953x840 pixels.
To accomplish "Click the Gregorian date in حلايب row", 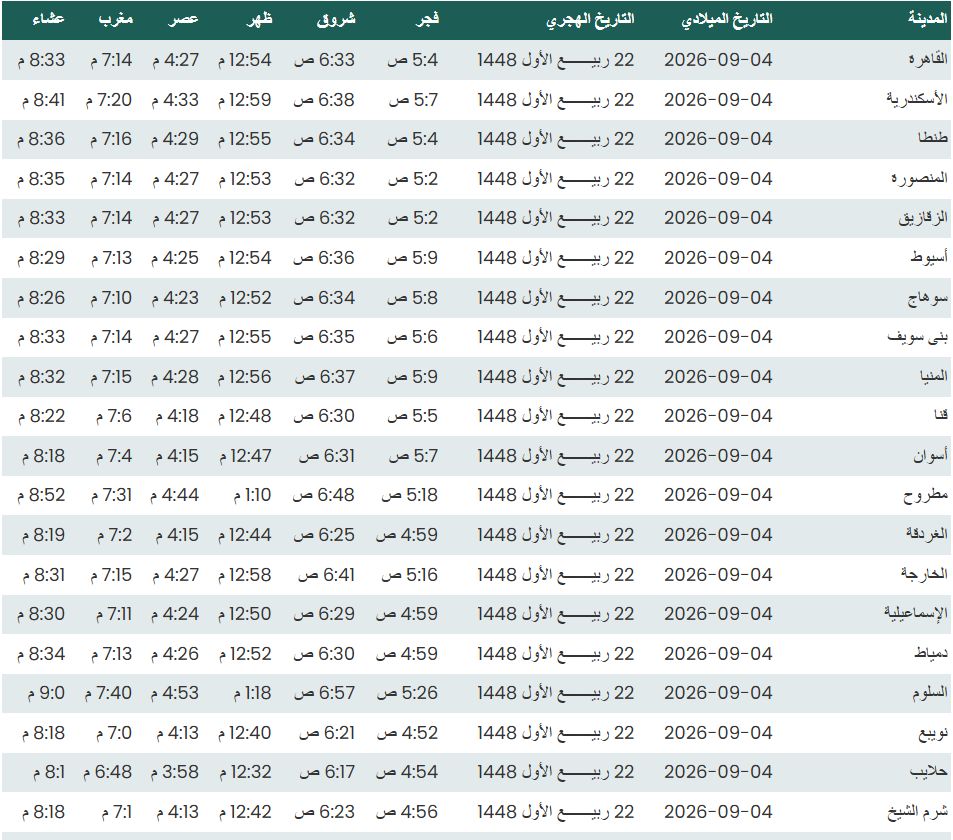I will (x=718, y=773).
